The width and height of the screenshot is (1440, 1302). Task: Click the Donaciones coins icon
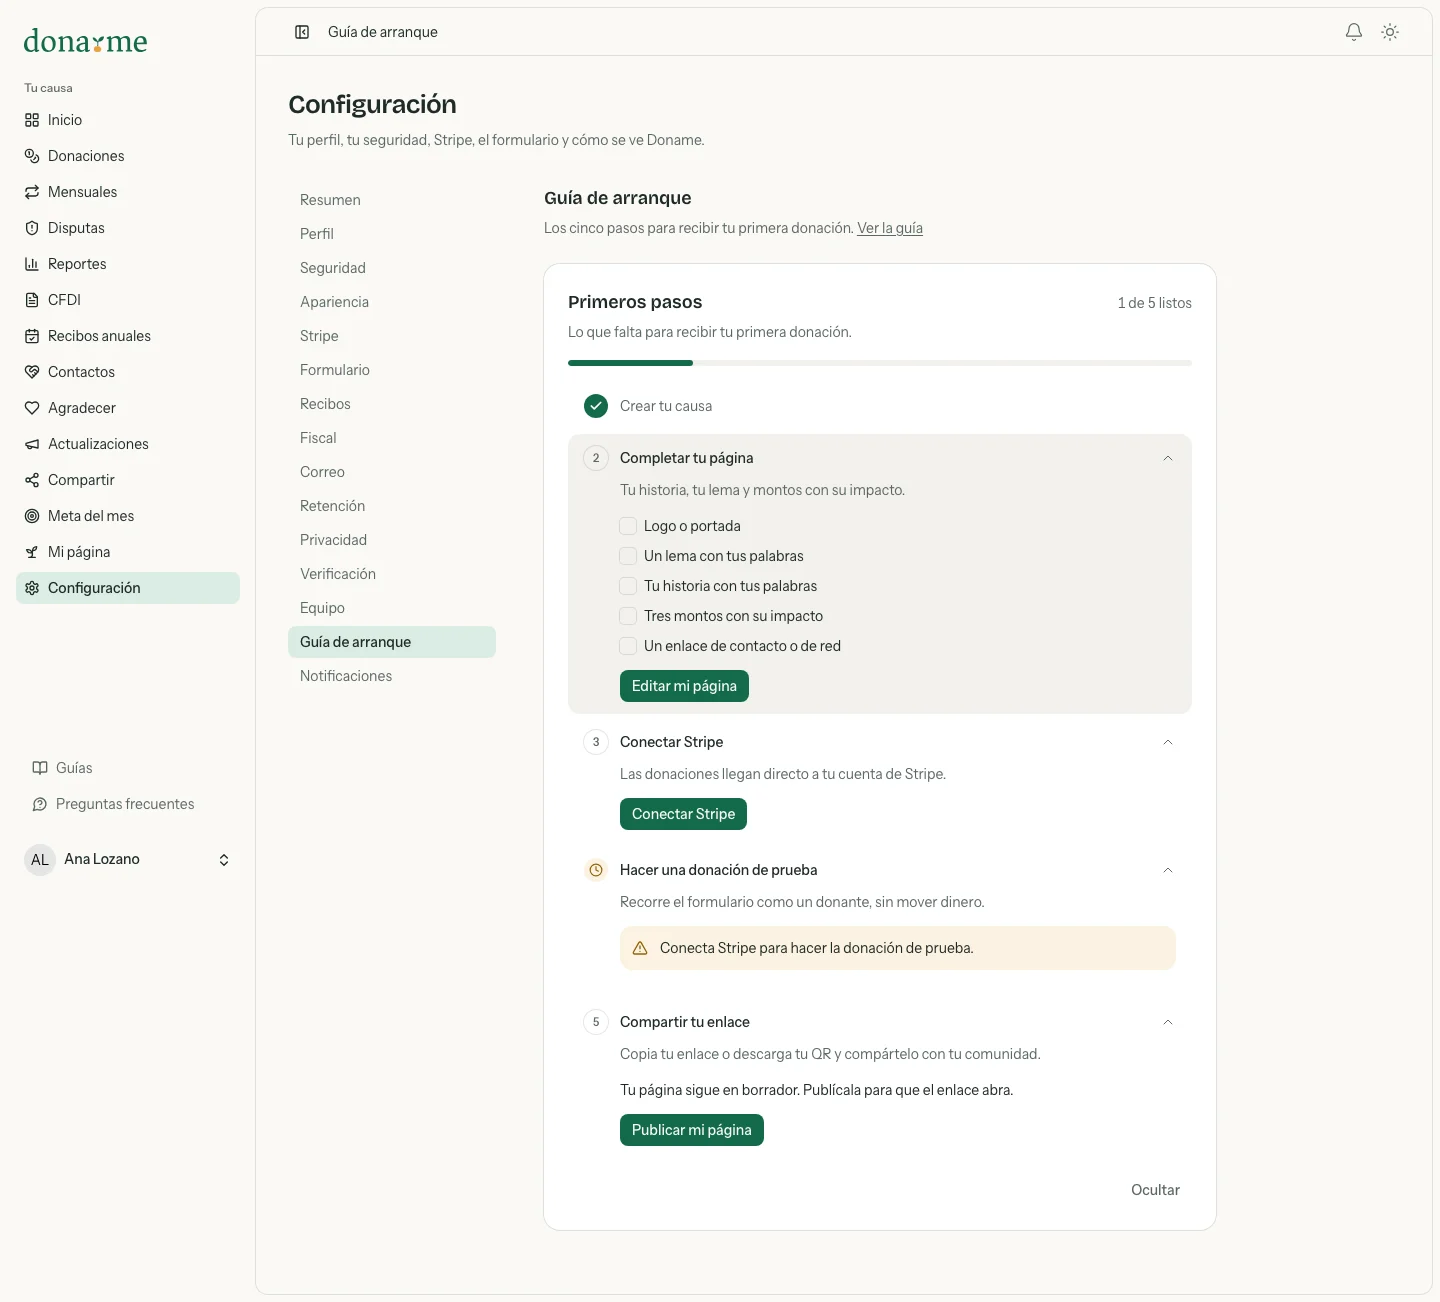[32, 156]
